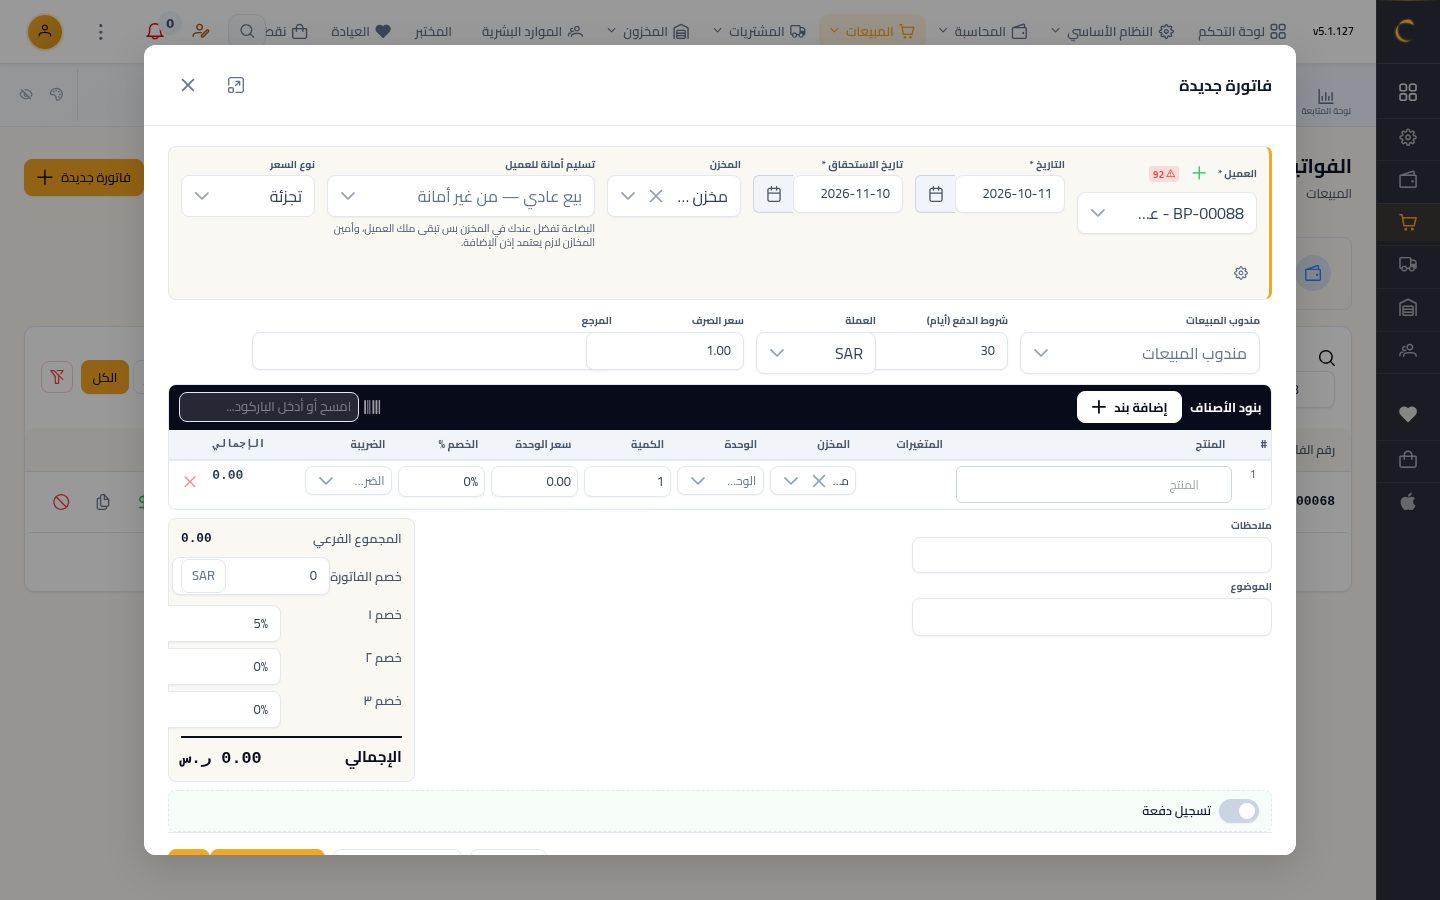Open the customer BP-00088 dropdown
Screen dimensions: 1440x900
(x=1167, y=213)
